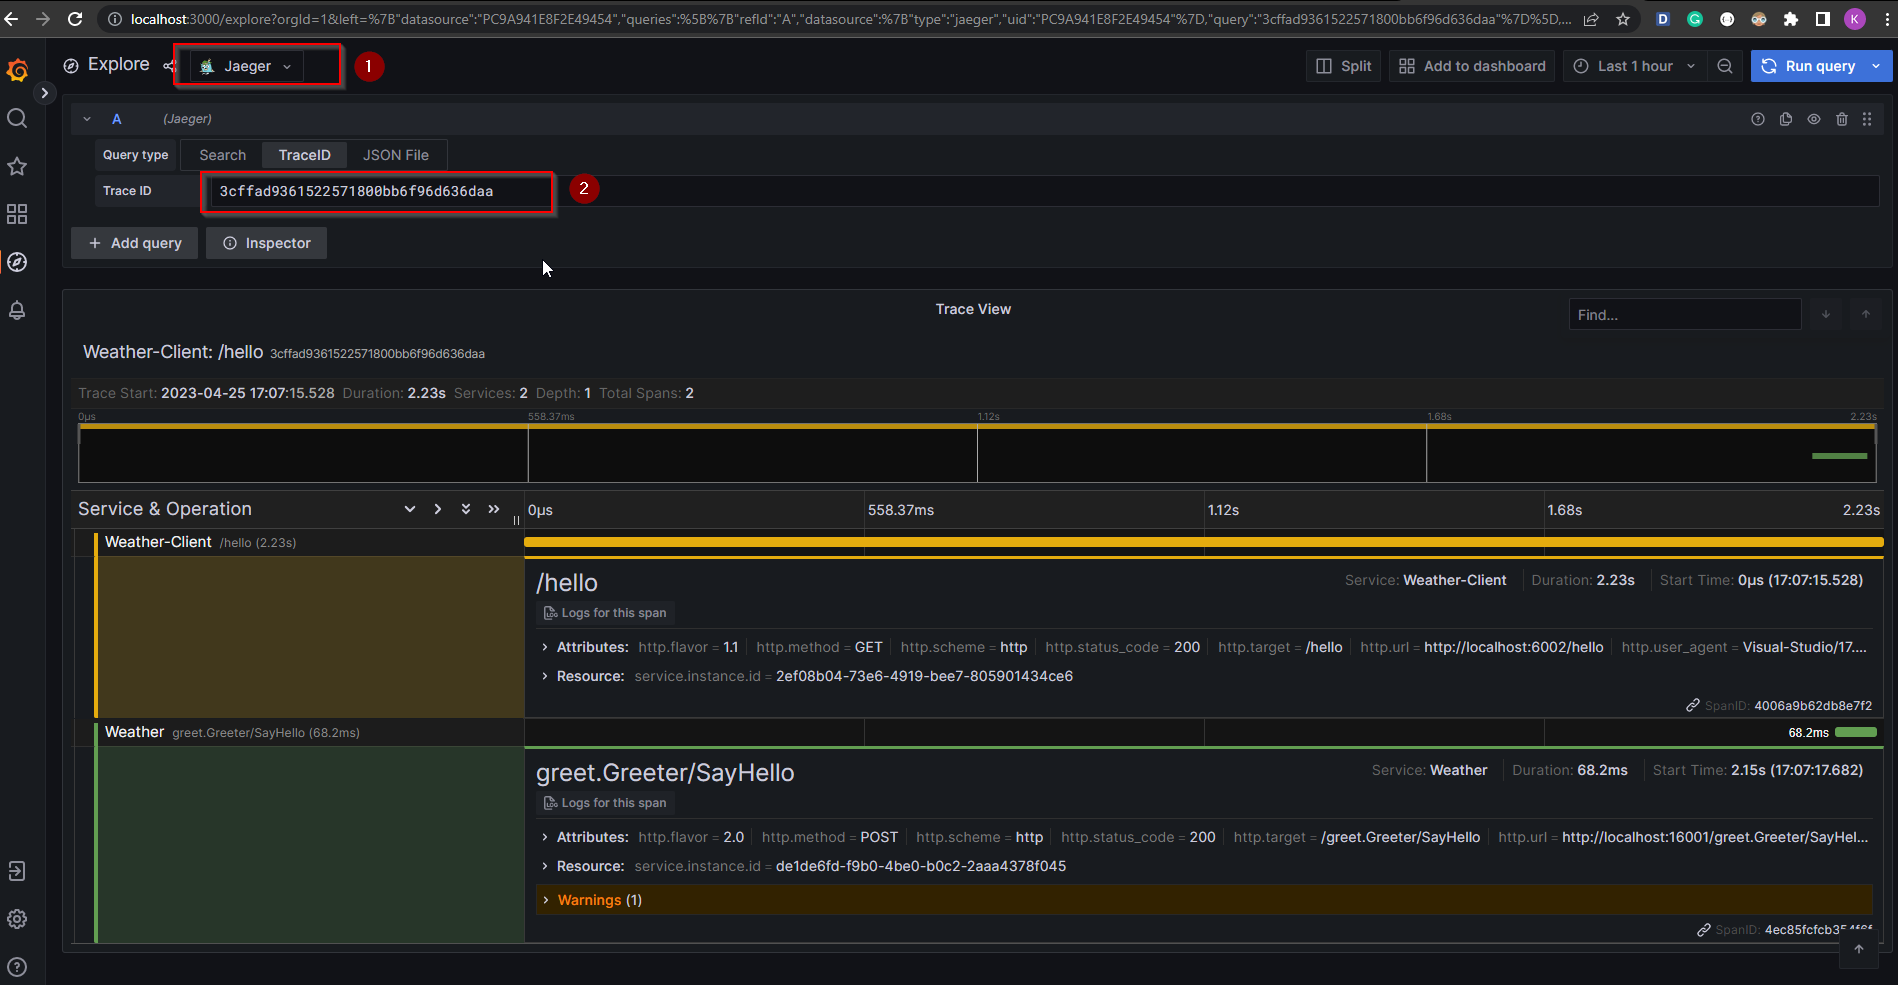Select Search query type
The width and height of the screenshot is (1898, 985).
pyautogui.click(x=222, y=155)
